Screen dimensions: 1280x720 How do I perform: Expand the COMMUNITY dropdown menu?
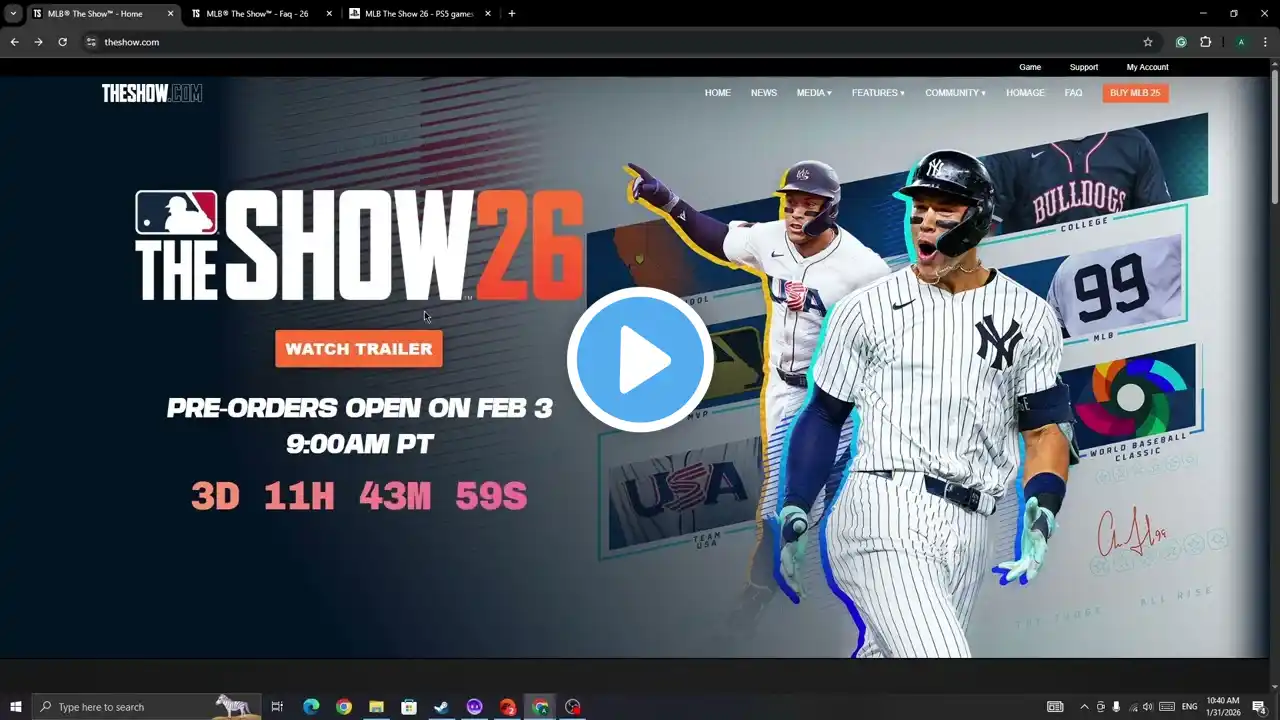click(x=955, y=93)
